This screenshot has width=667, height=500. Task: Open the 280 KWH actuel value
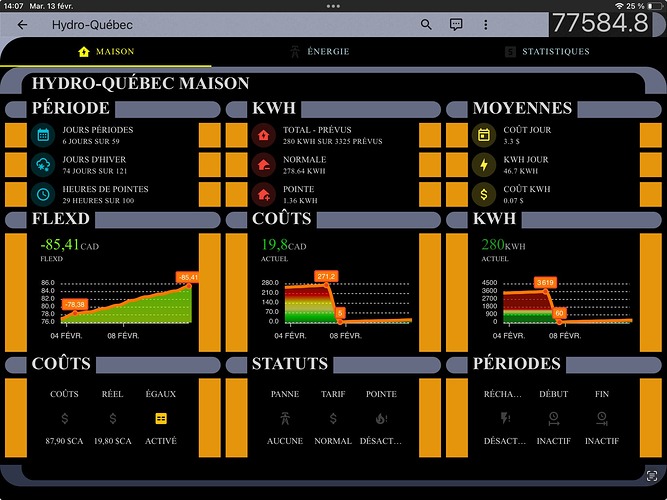click(x=503, y=245)
